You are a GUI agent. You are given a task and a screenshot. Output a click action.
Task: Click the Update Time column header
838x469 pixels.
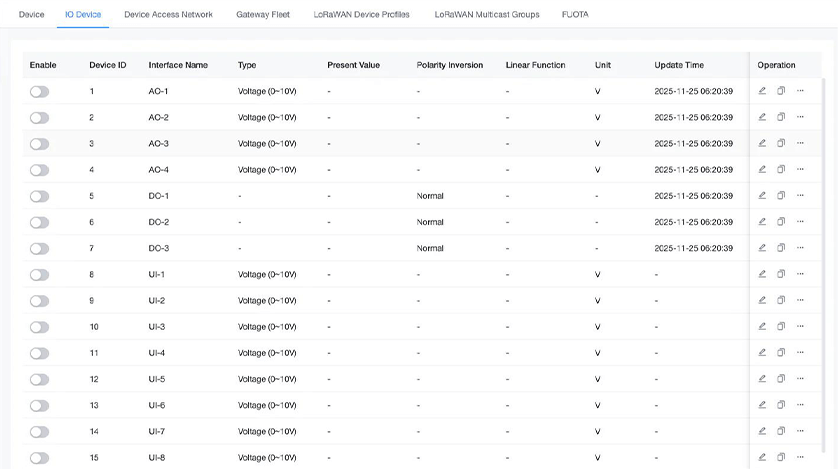[679, 65]
